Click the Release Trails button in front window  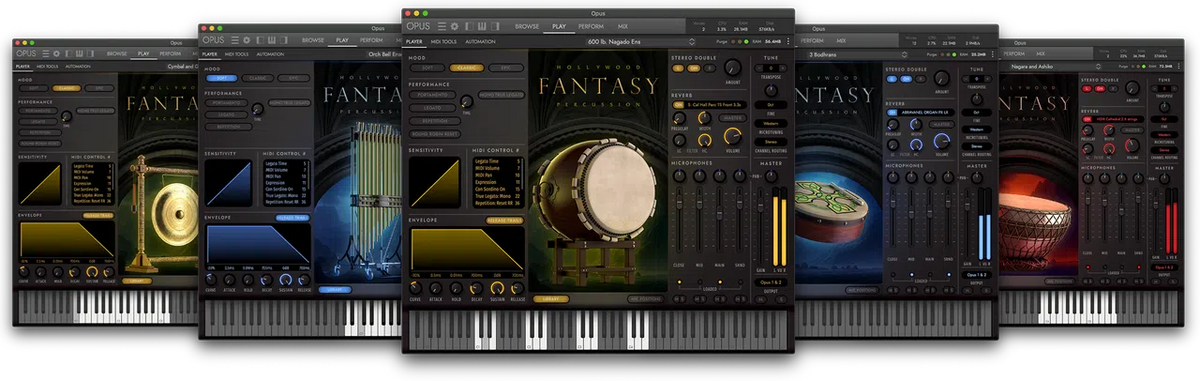click(505, 220)
